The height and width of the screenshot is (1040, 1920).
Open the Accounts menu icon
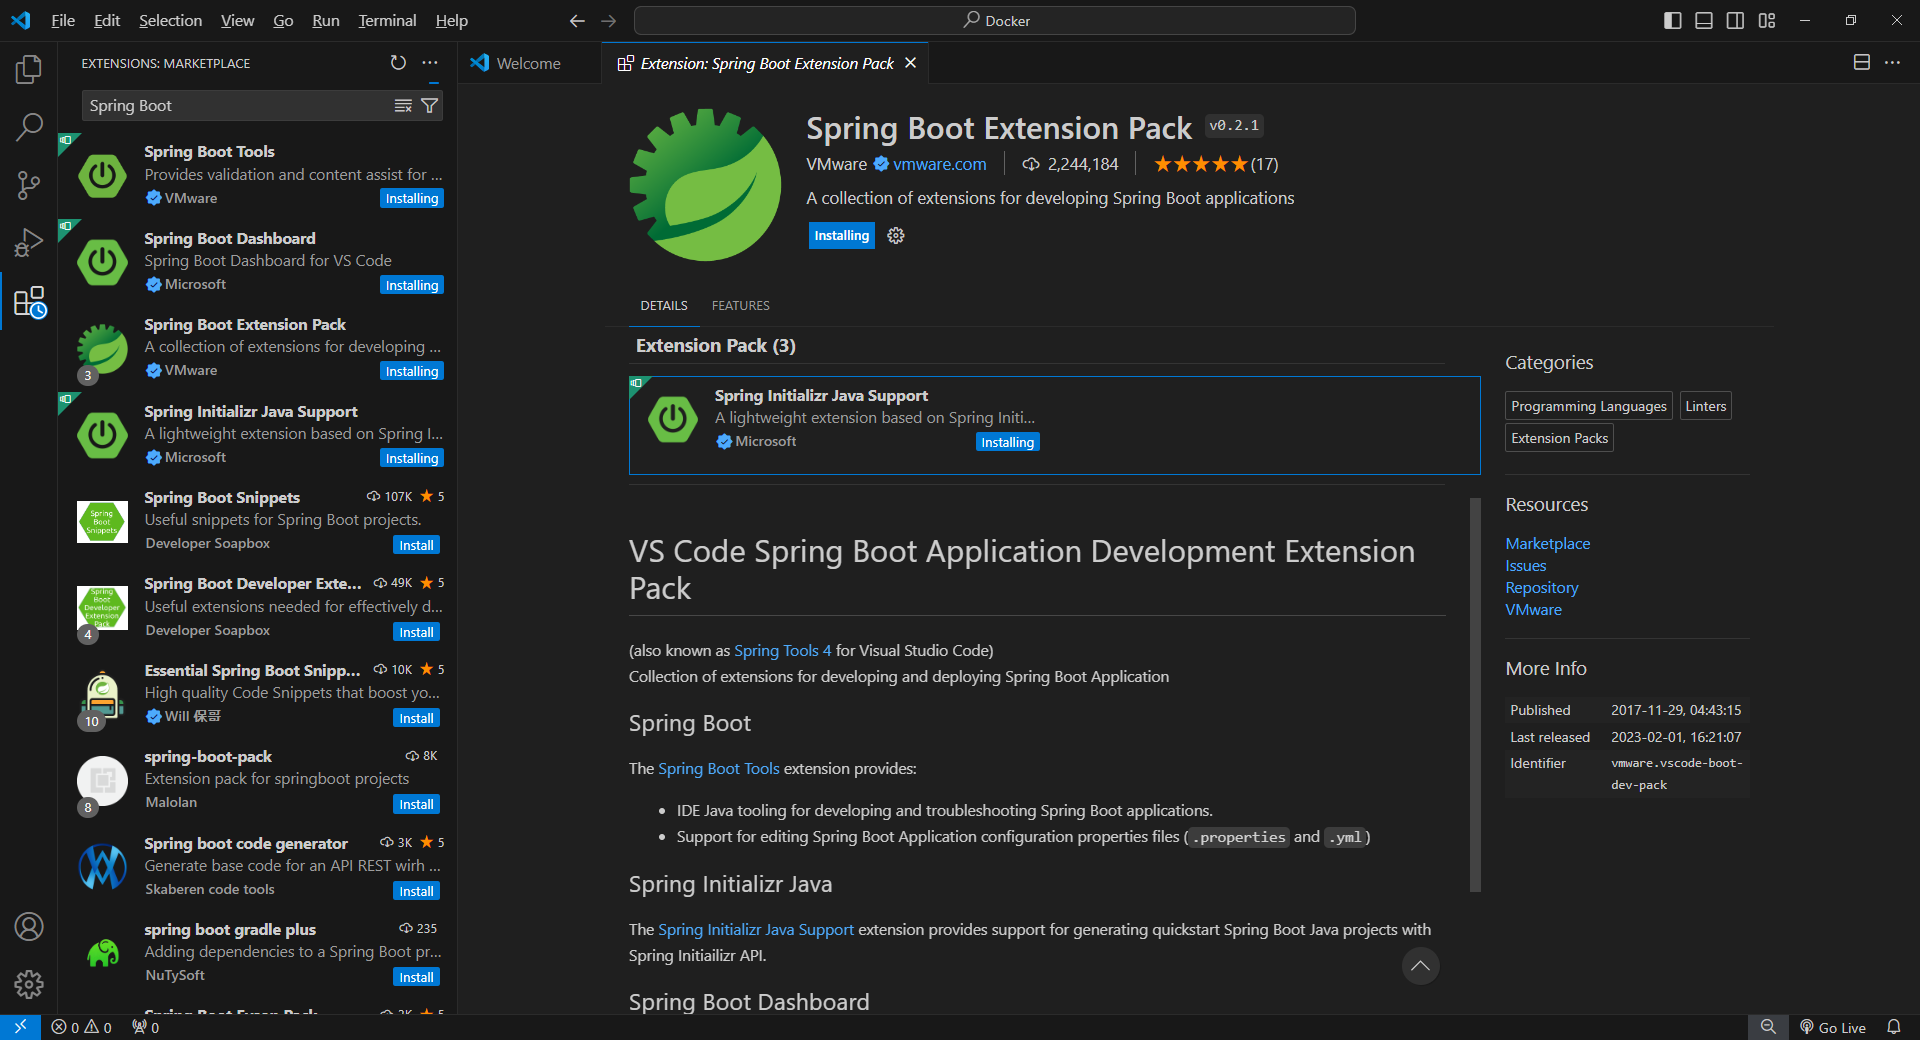(x=29, y=927)
